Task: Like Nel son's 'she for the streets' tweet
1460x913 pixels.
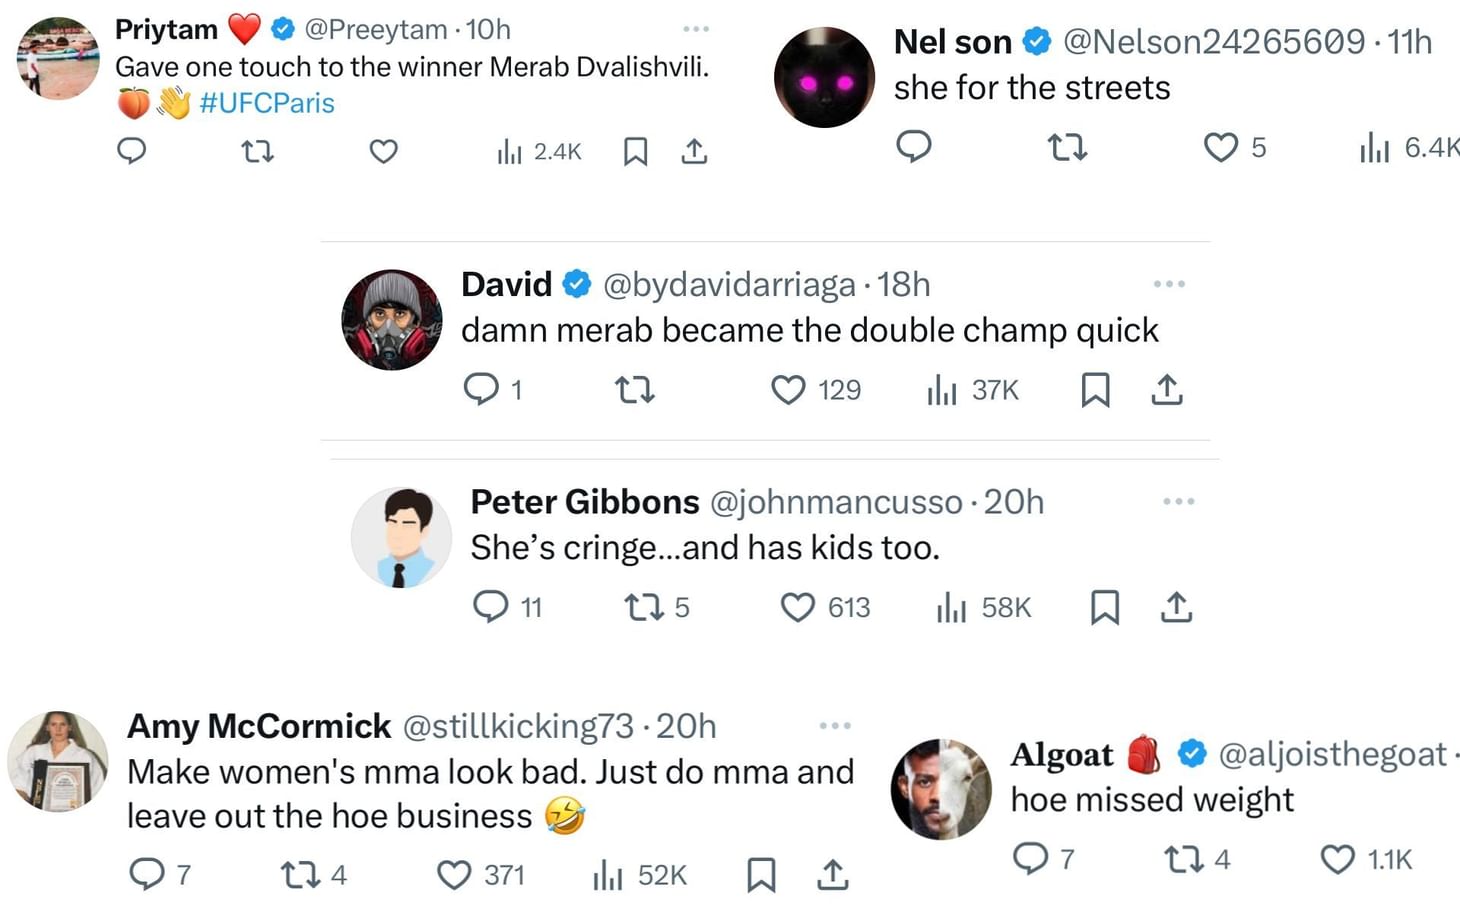Action: tap(1221, 148)
